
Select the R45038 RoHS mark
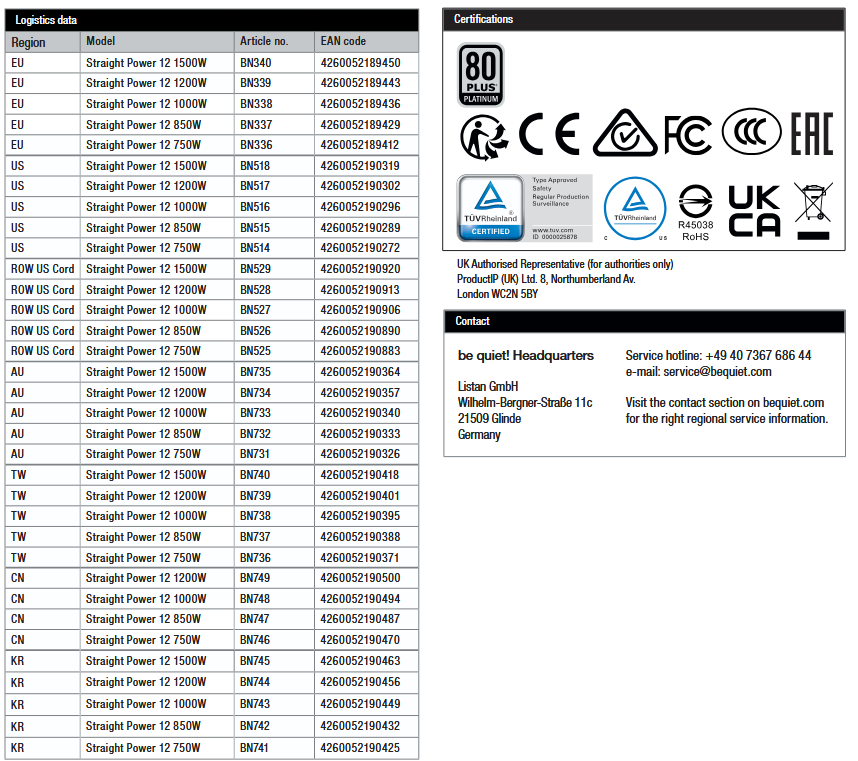[x=695, y=213]
